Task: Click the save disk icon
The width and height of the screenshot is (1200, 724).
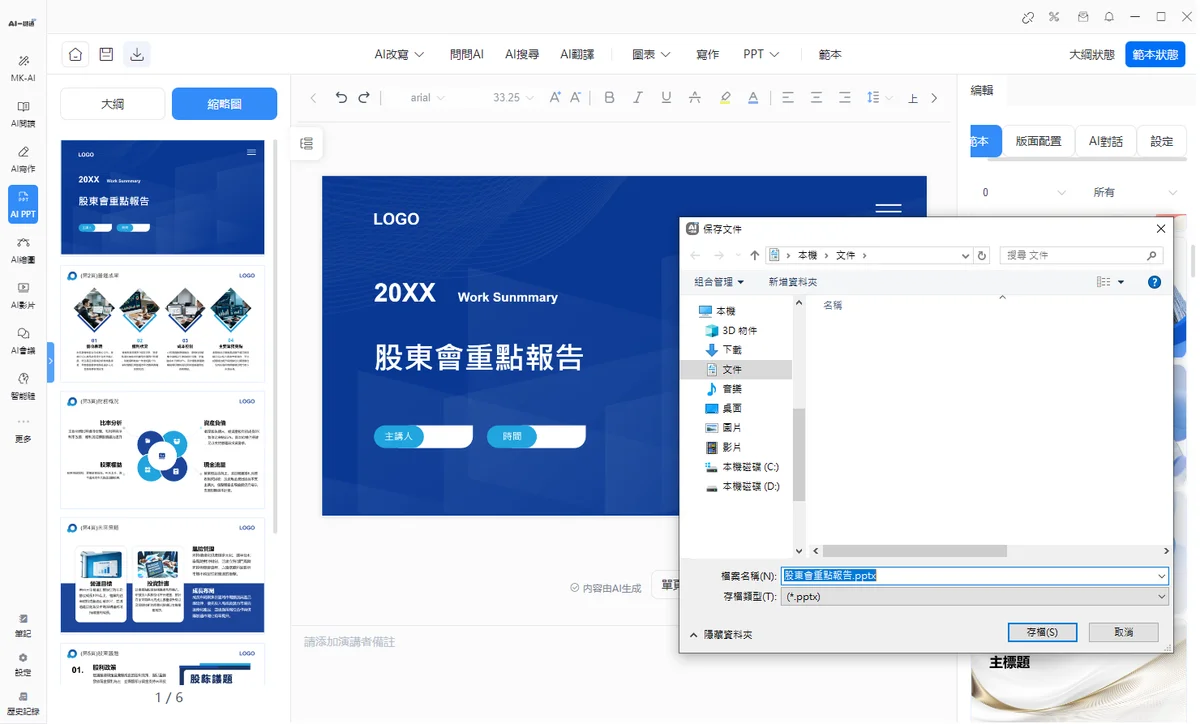Action: [x=106, y=54]
